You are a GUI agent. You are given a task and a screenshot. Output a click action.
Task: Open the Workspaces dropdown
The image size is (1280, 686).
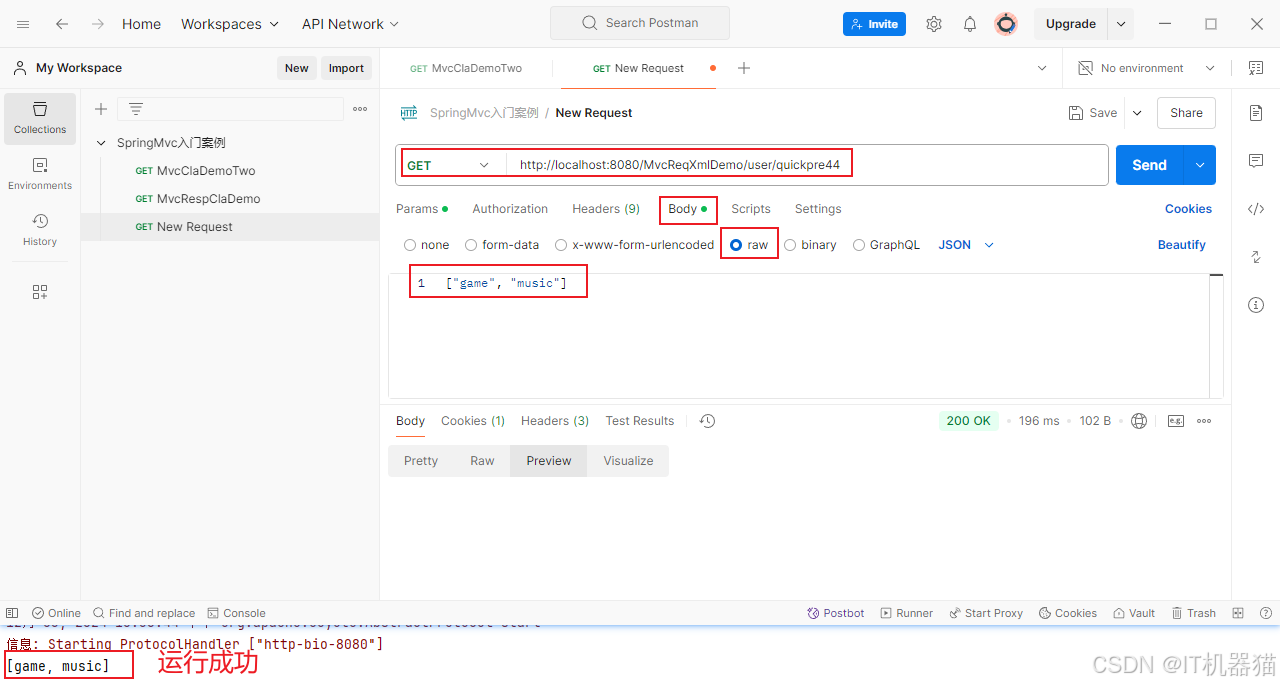click(231, 24)
